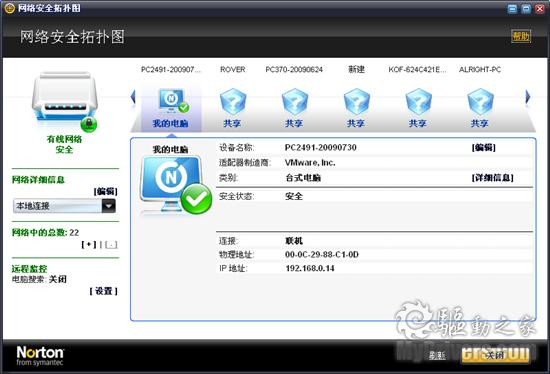Screen dimensions: 550x374
Task: Click the 电脑搜索: 关闭 status text
Action: click(x=39, y=279)
